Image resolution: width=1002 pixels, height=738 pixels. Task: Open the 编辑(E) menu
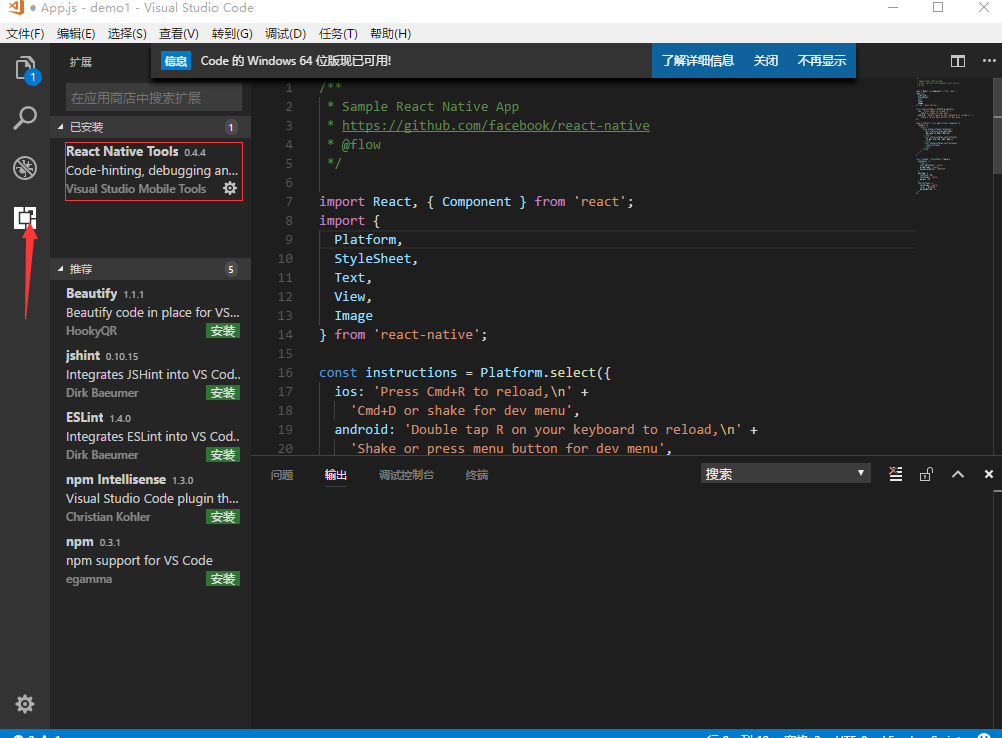click(x=76, y=34)
